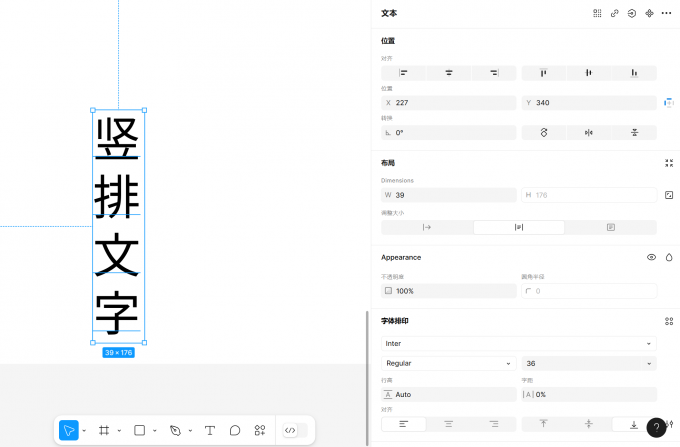Open text styles four-dot icon
Viewport: 680px width, 447px height.
(669, 321)
